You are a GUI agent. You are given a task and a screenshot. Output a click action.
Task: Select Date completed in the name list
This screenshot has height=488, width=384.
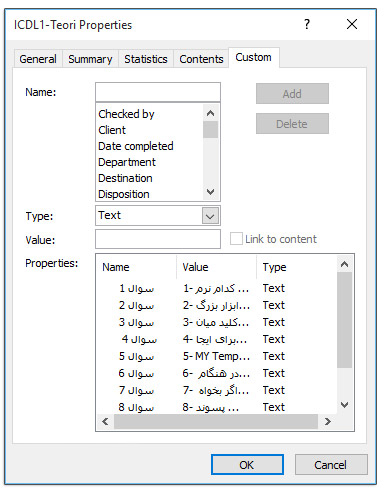coord(136,146)
